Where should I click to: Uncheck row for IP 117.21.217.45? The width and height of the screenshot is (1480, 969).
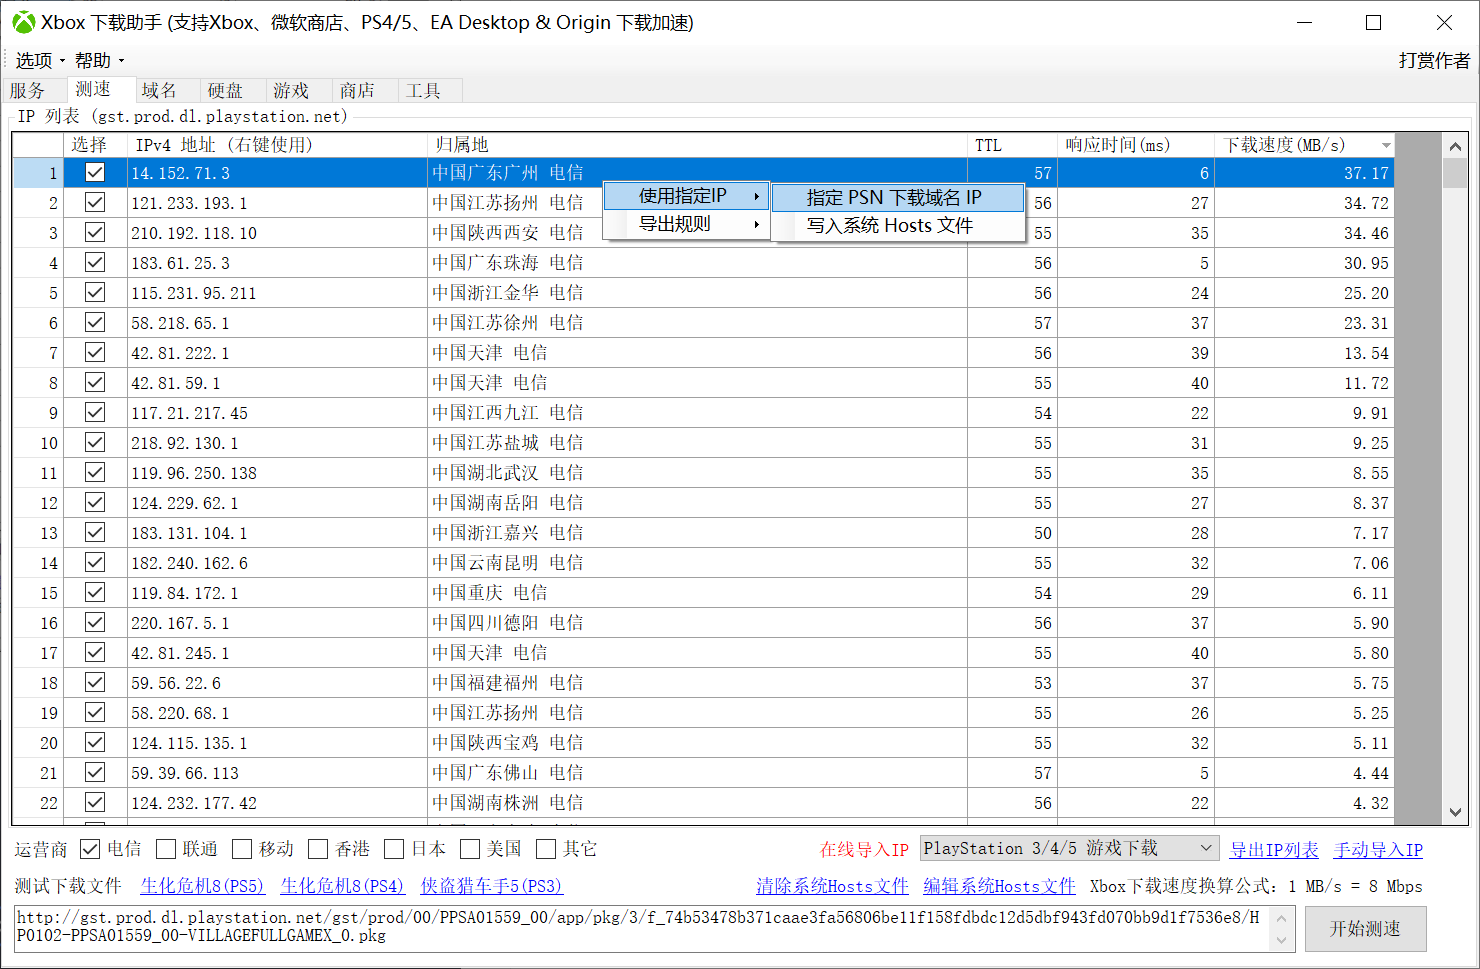point(95,412)
